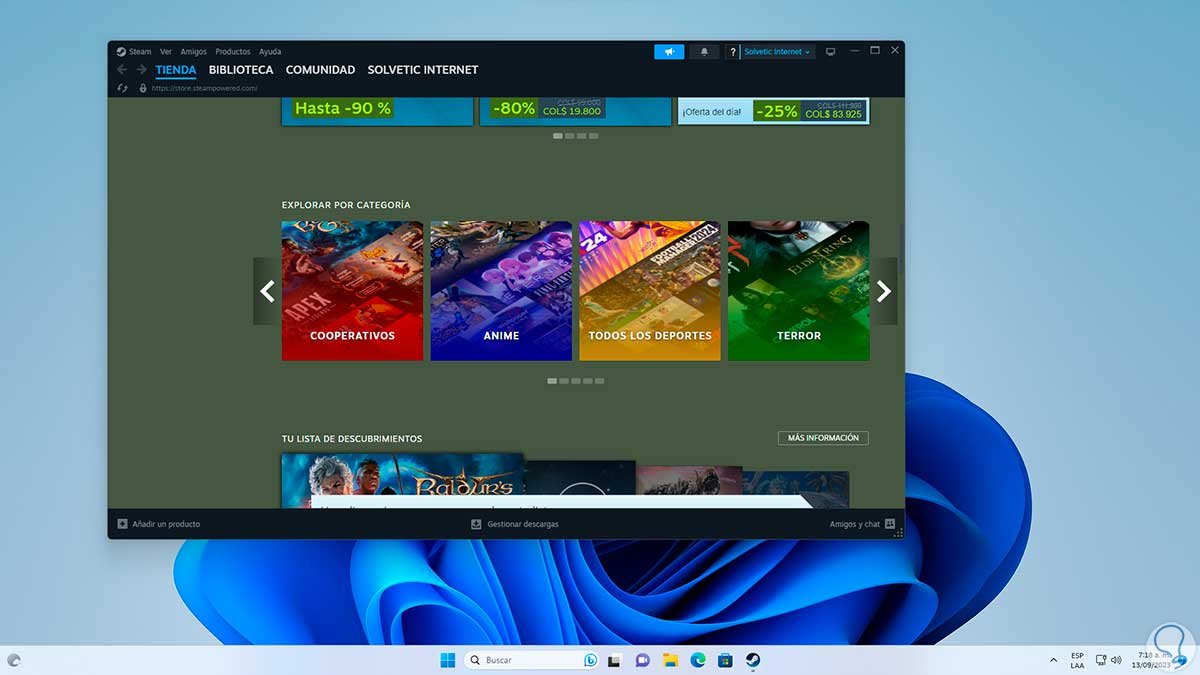
Task: Open the Amigos menu
Action: [193, 52]
